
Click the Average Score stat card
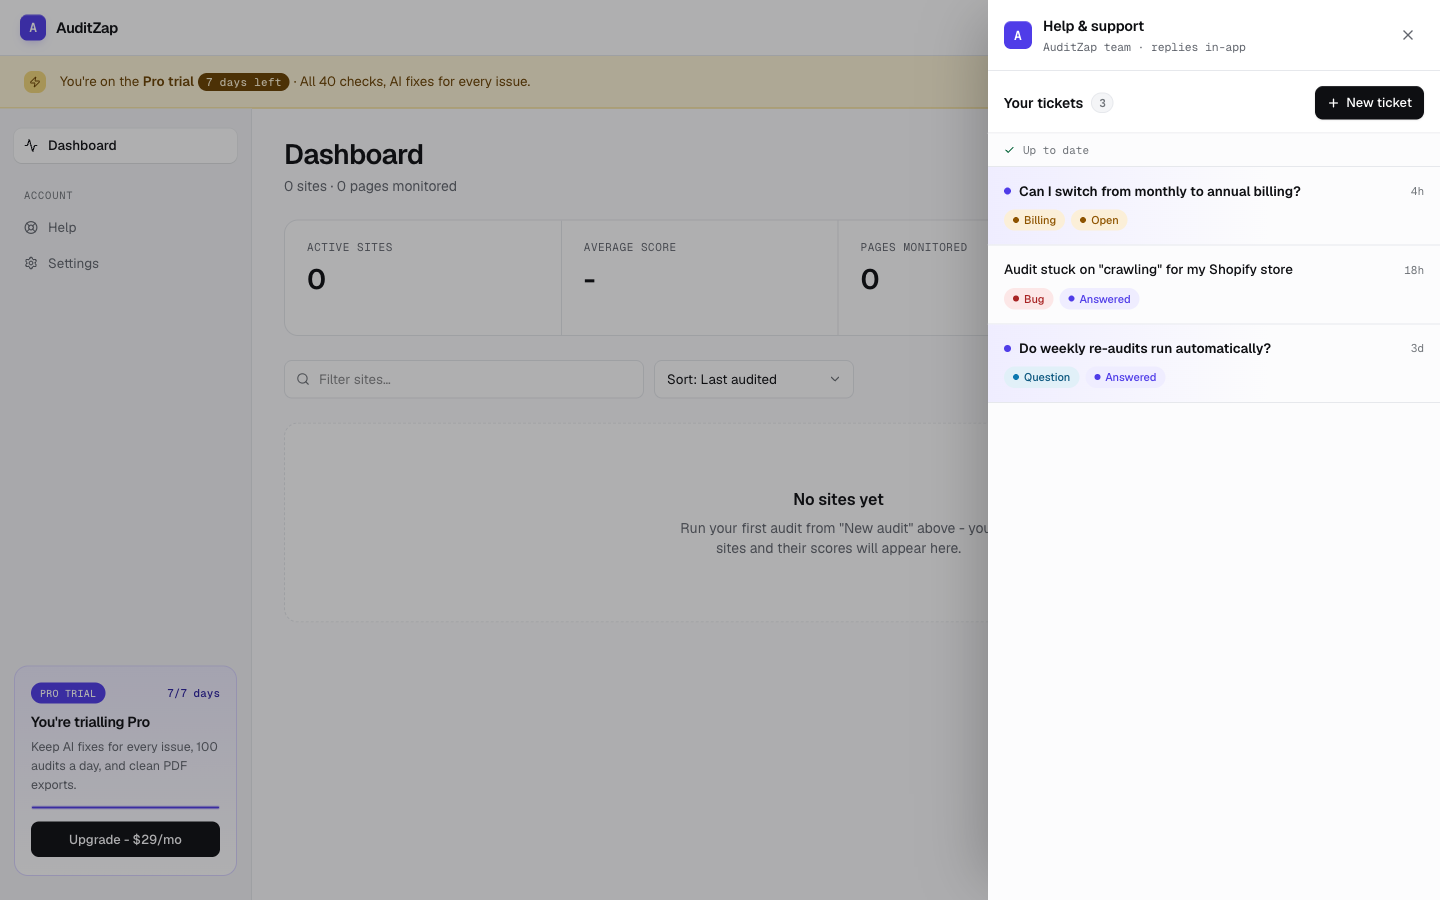point(700,278)
